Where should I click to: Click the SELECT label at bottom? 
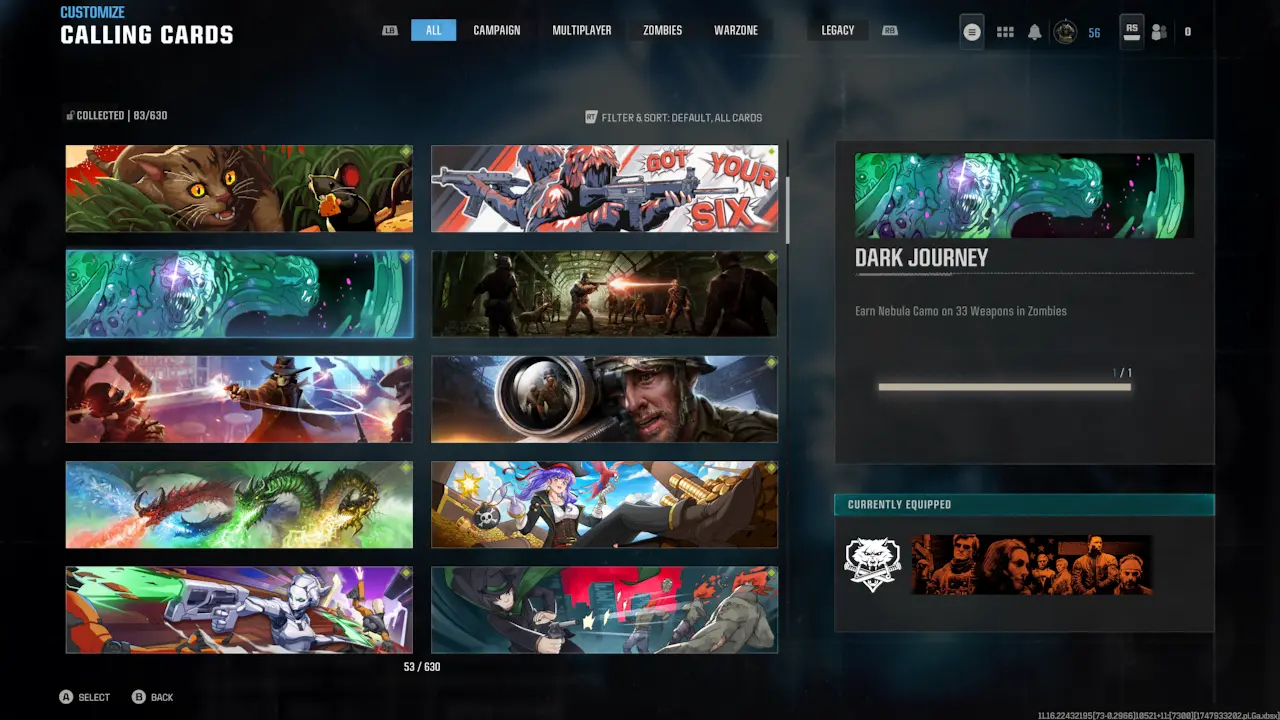94,697
